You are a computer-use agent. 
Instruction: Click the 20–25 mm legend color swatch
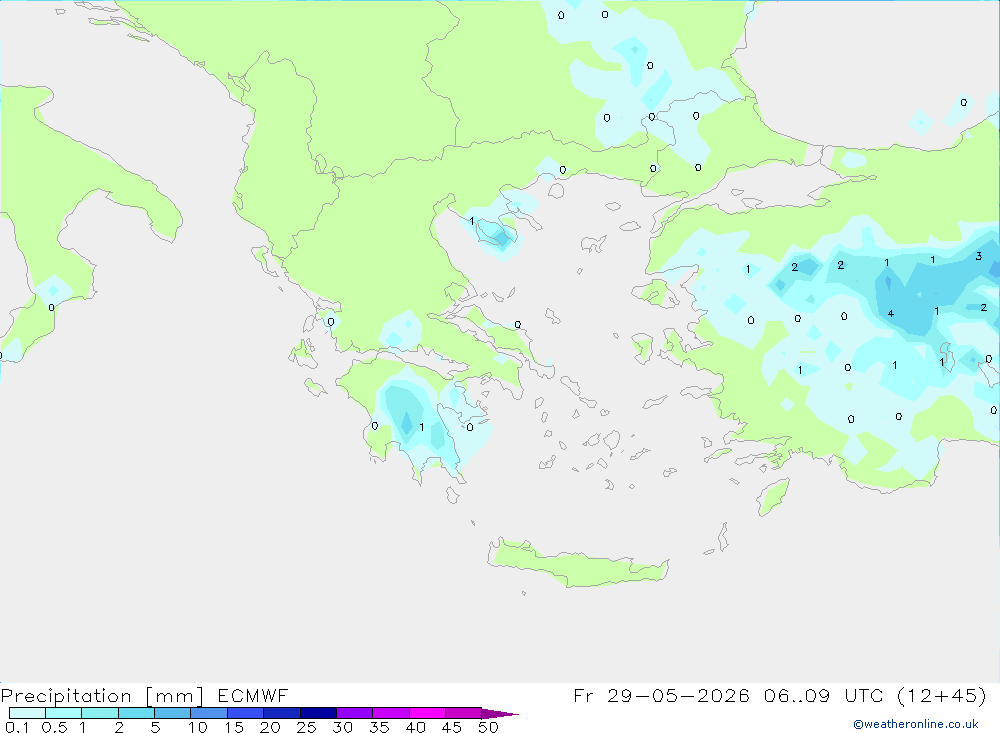[x=282, y=713]
